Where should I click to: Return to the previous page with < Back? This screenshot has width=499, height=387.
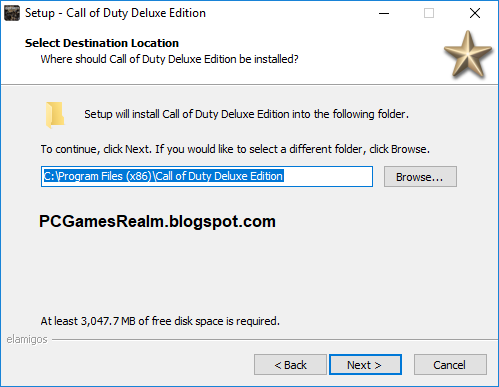click(x=290, y=365)
